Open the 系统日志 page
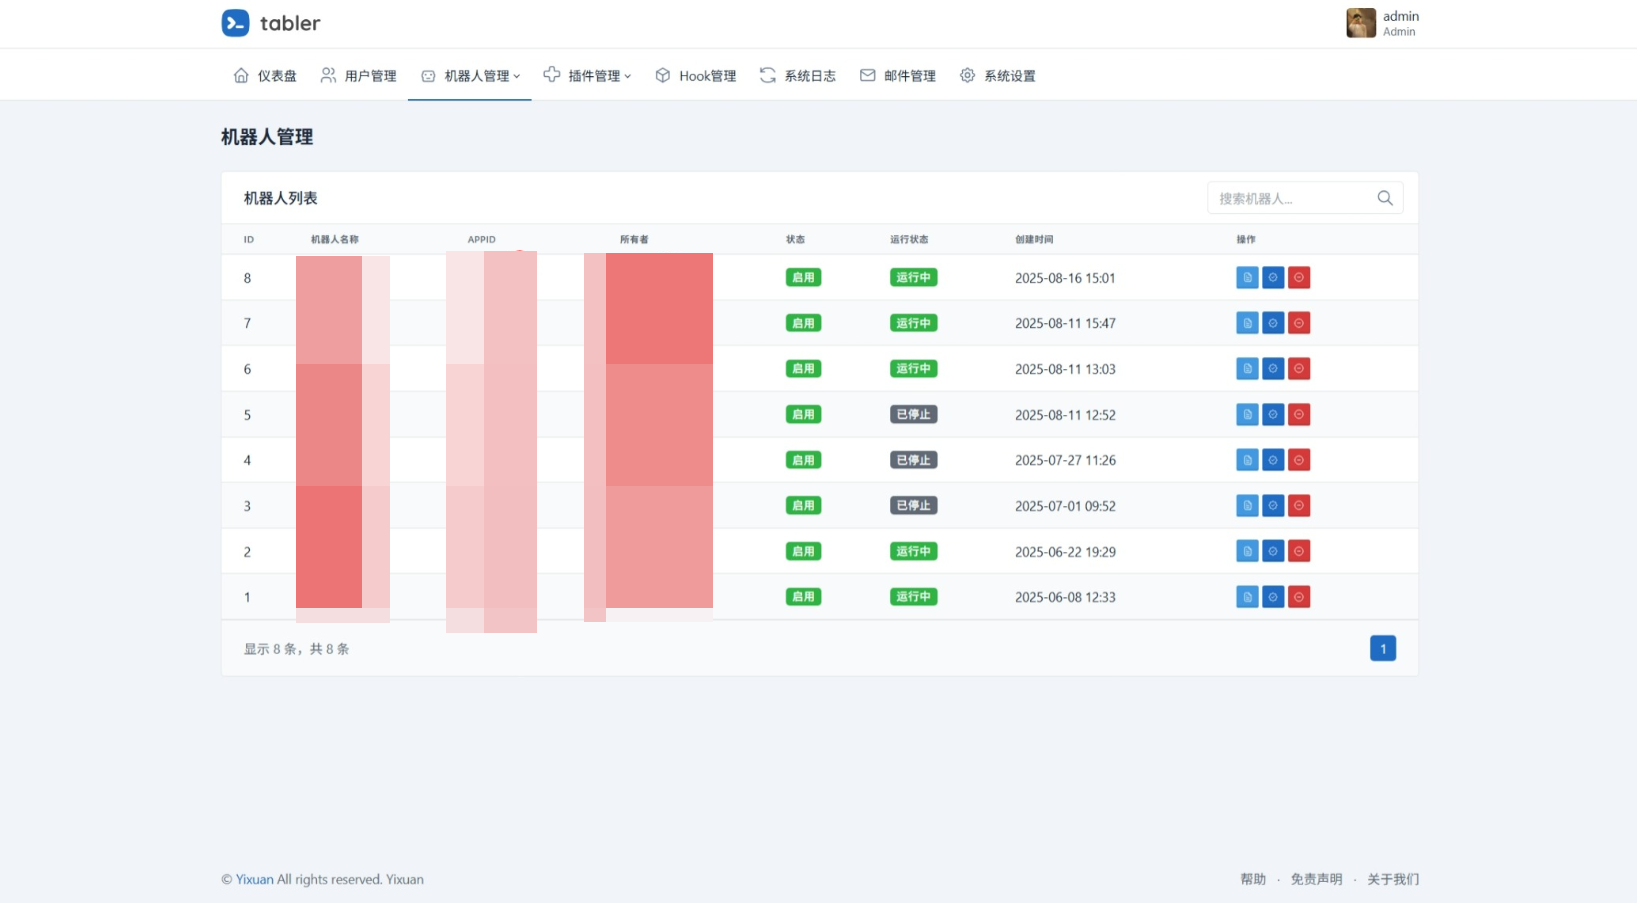Viewport: 1637px width, 903px height. 798,76
